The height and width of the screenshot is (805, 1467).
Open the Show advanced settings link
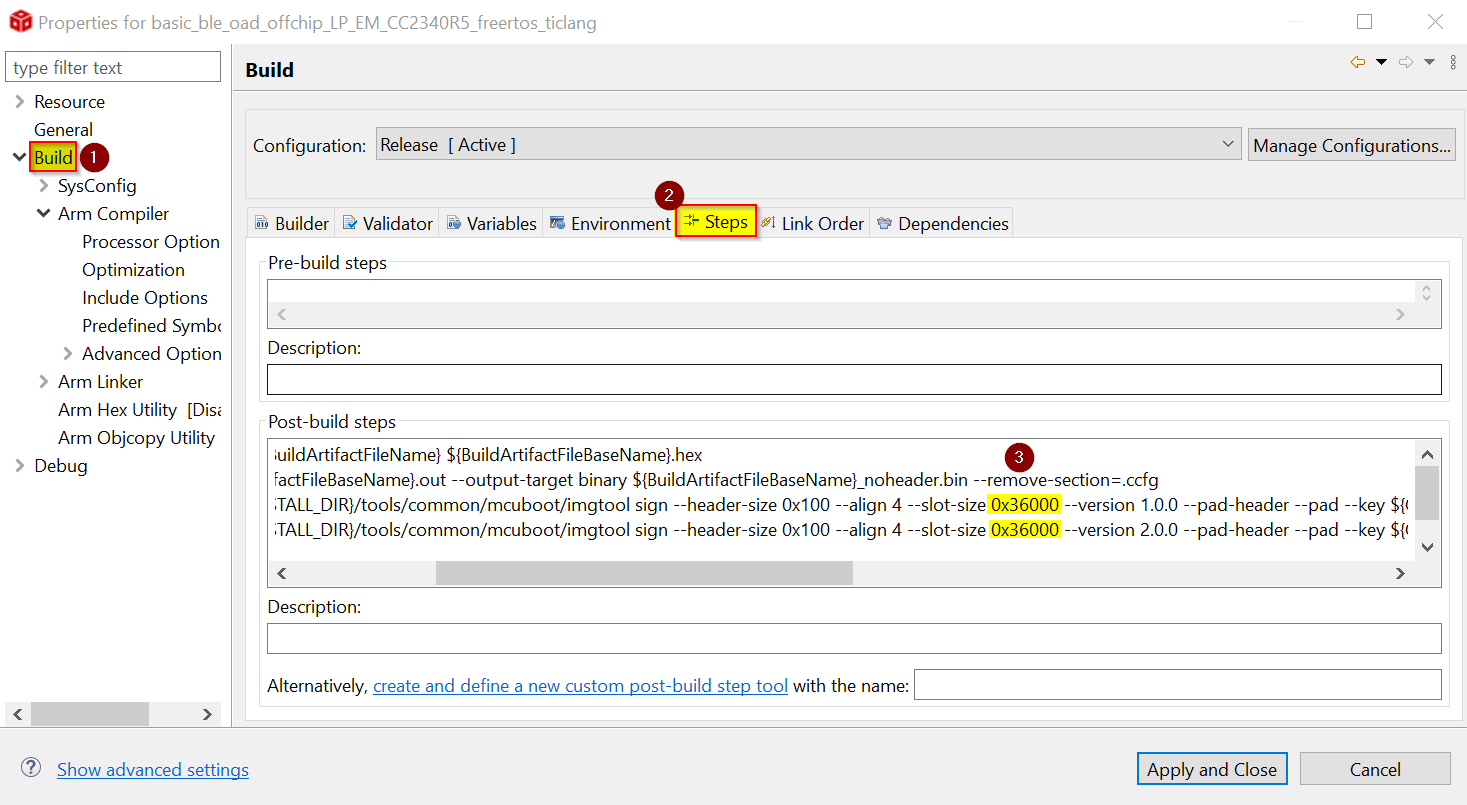pos(153,769)
